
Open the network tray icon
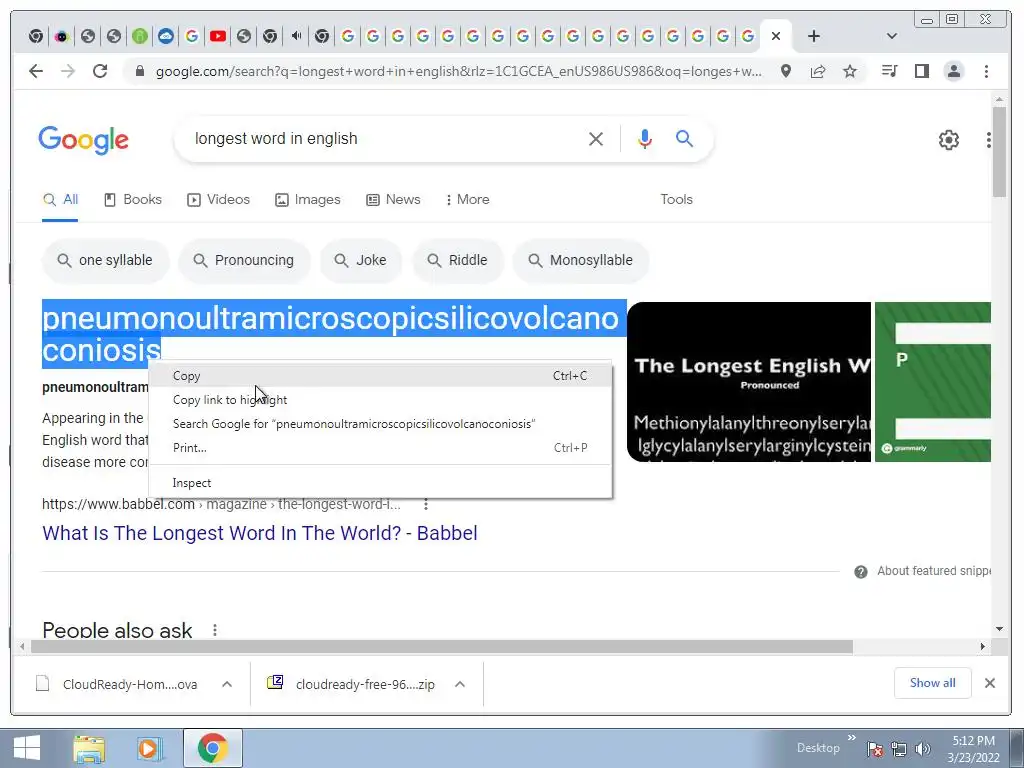pos(899,749)
